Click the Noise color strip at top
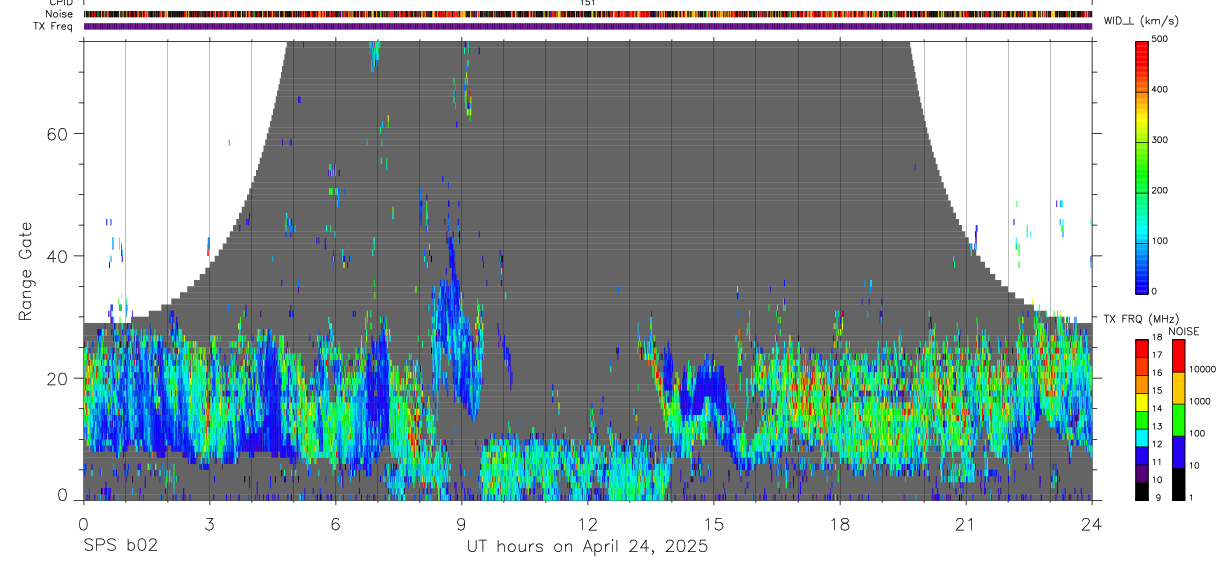 tap(588, 14)
